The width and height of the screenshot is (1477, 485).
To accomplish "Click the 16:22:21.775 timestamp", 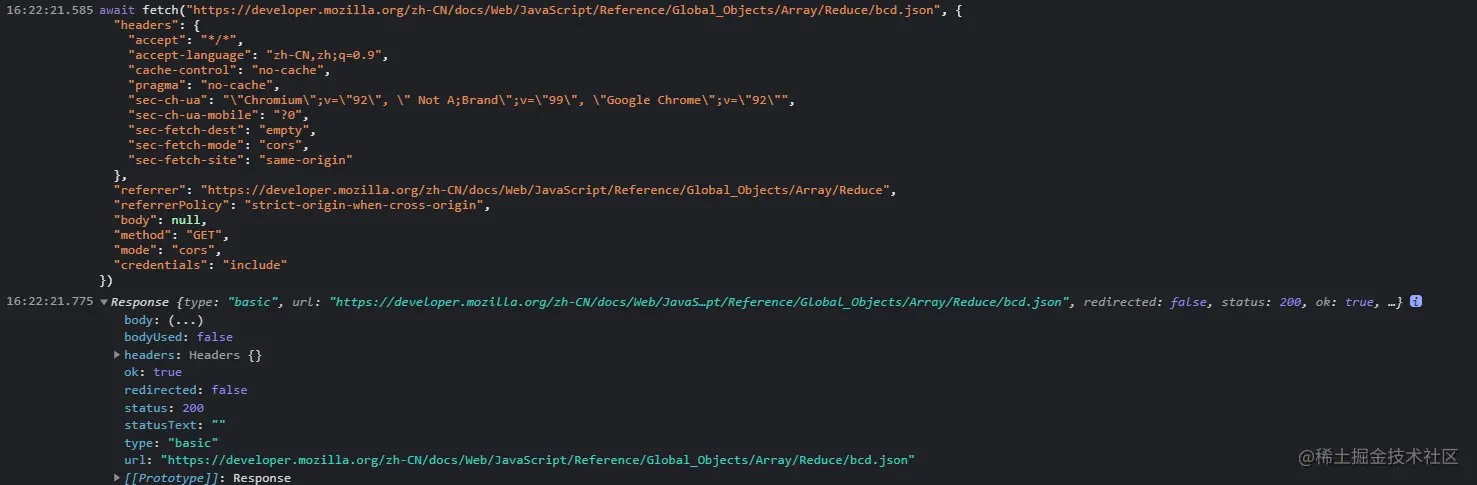I will coord(50,301).
